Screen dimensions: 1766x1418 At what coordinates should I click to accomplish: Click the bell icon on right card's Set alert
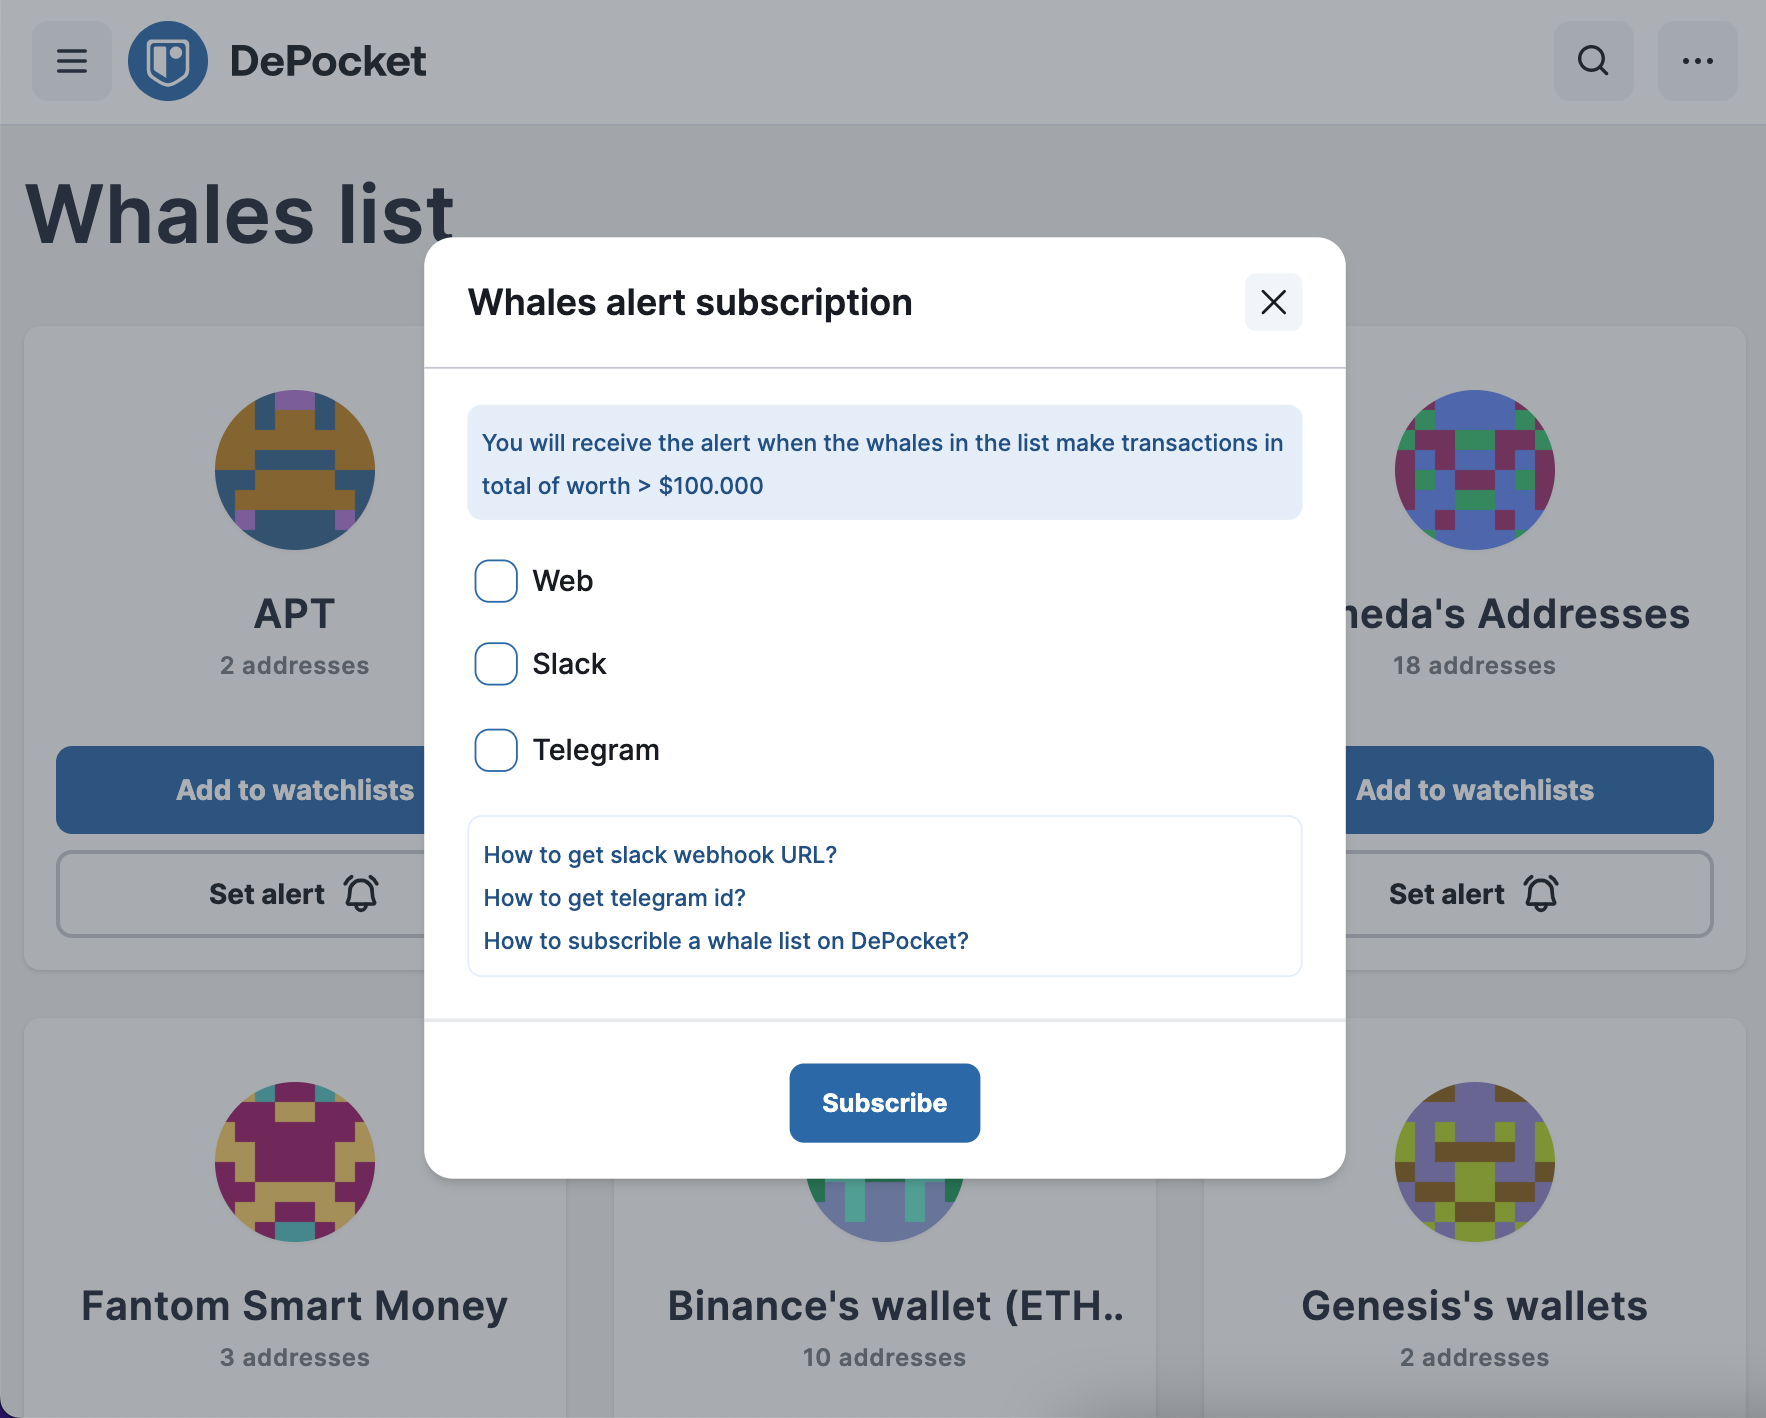(1541, 893)
